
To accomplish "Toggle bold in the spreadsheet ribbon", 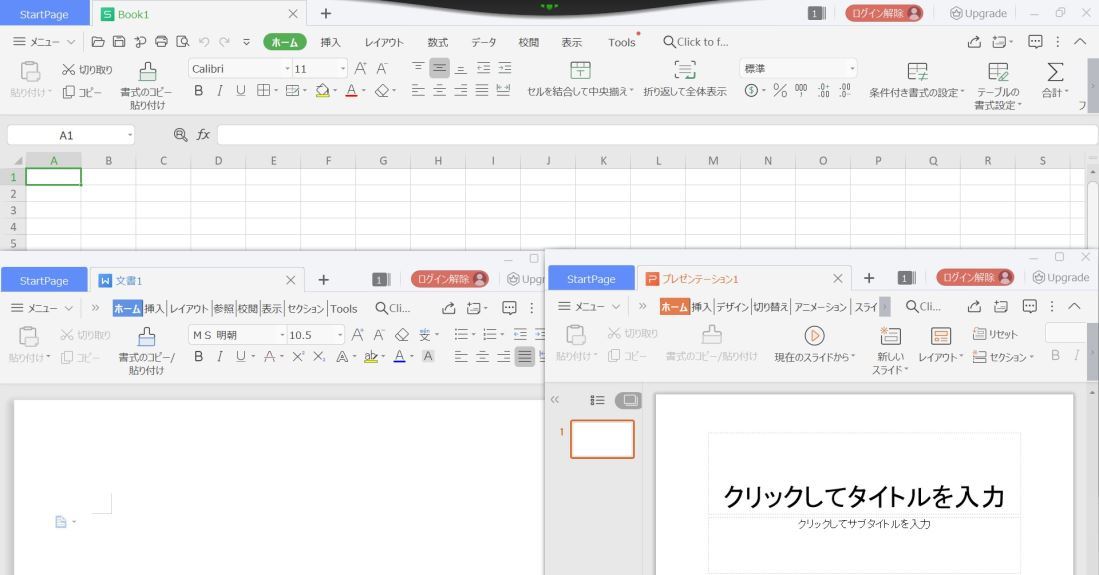I will 198,90.
